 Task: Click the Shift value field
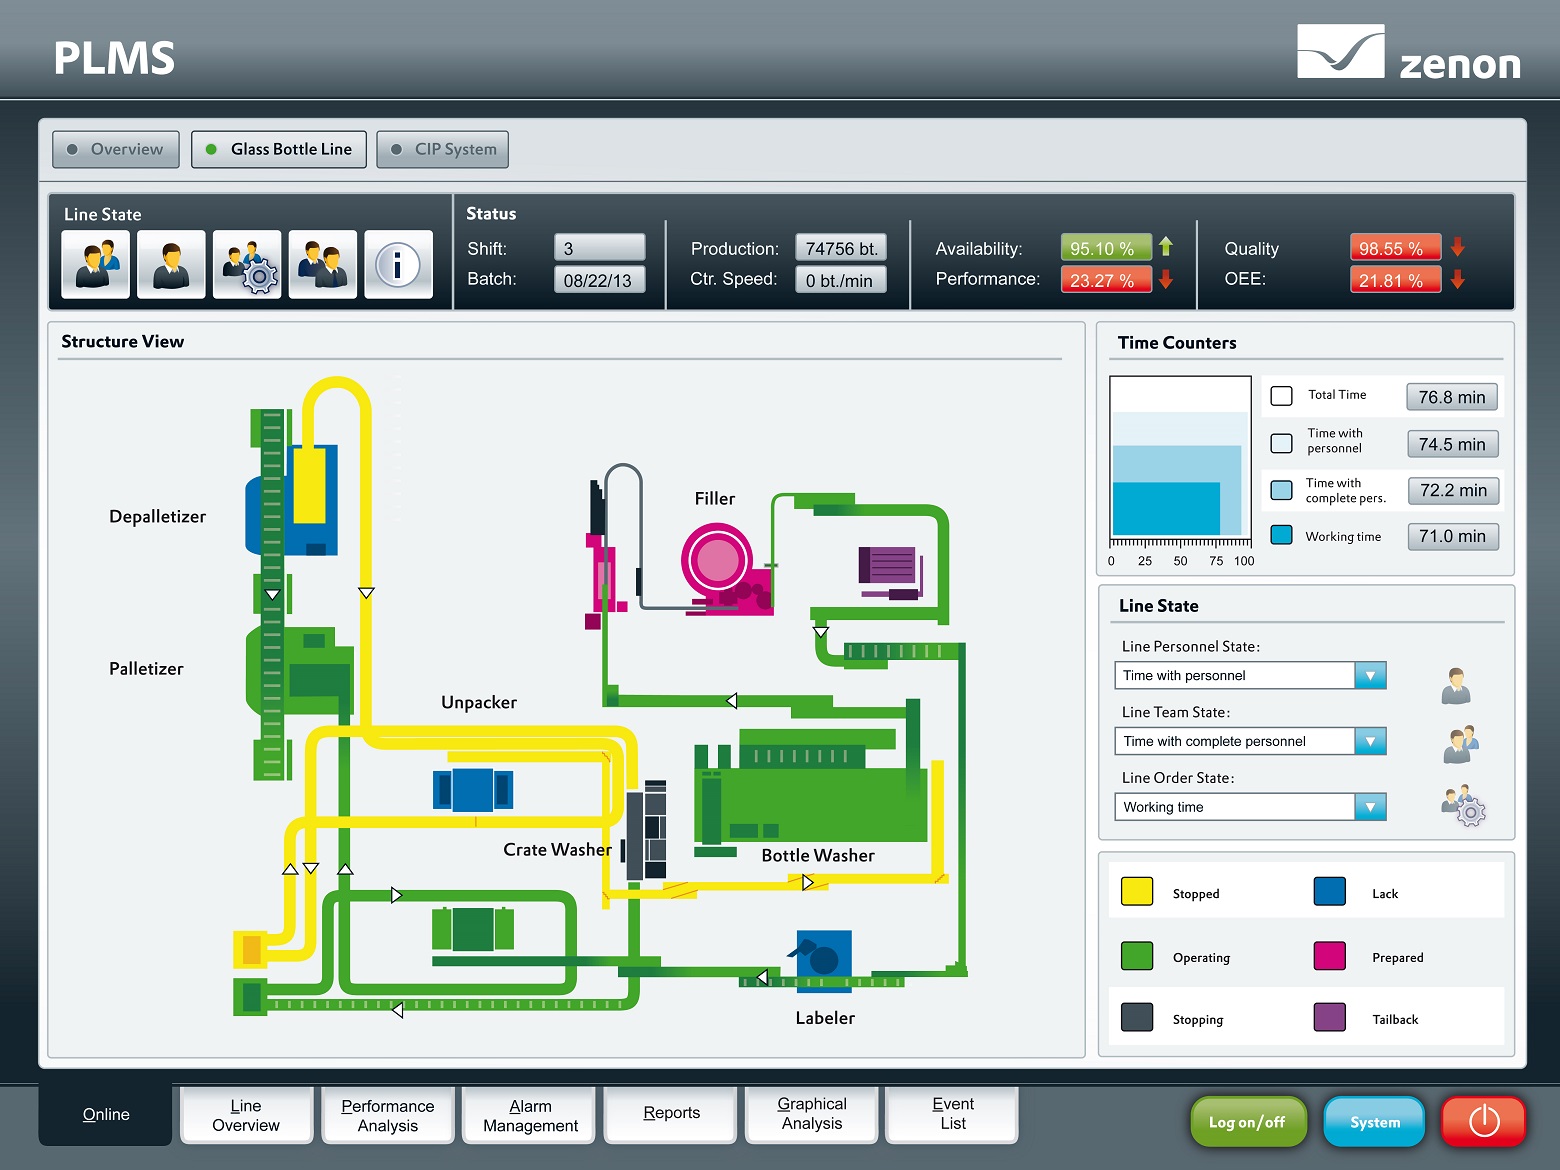click(599, 248)
